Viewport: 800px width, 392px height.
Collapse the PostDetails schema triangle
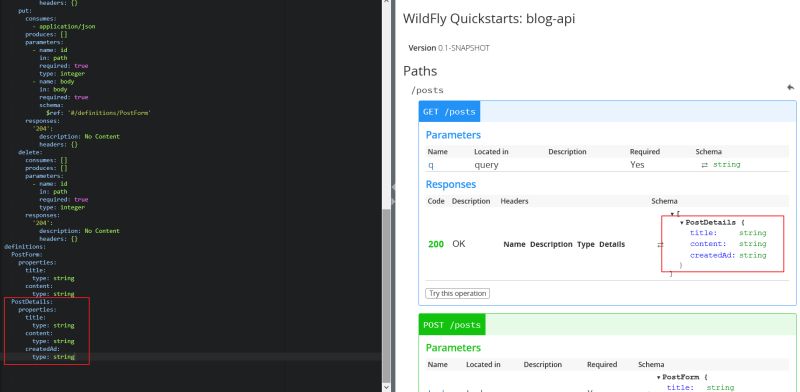click(682, 223)
